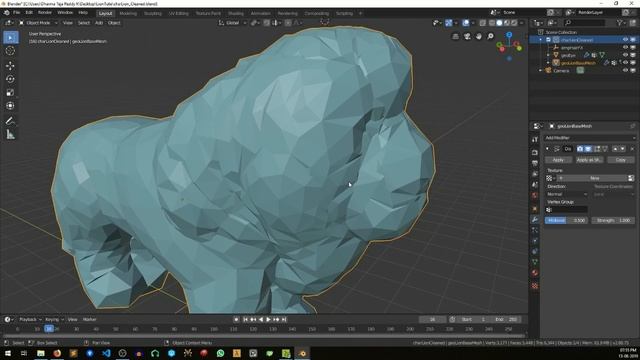Image resolution: width=640 pixels, height=360 pixels.
Task: Click the Apply as Shape Key button
Action: 589,160
